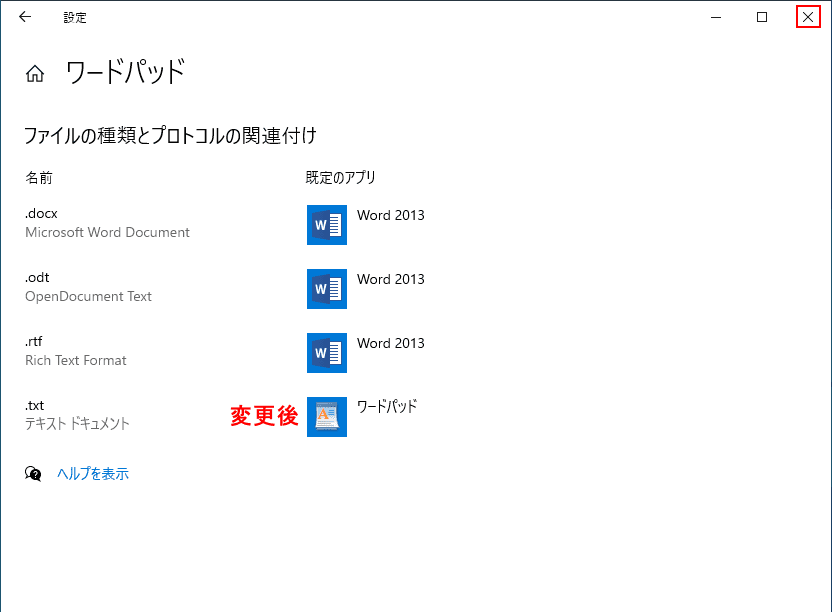The height and width of the screenshot is (612, 832).
Task: Click the Word 2013 icon for .docx
Action: [x=327, y=225]
